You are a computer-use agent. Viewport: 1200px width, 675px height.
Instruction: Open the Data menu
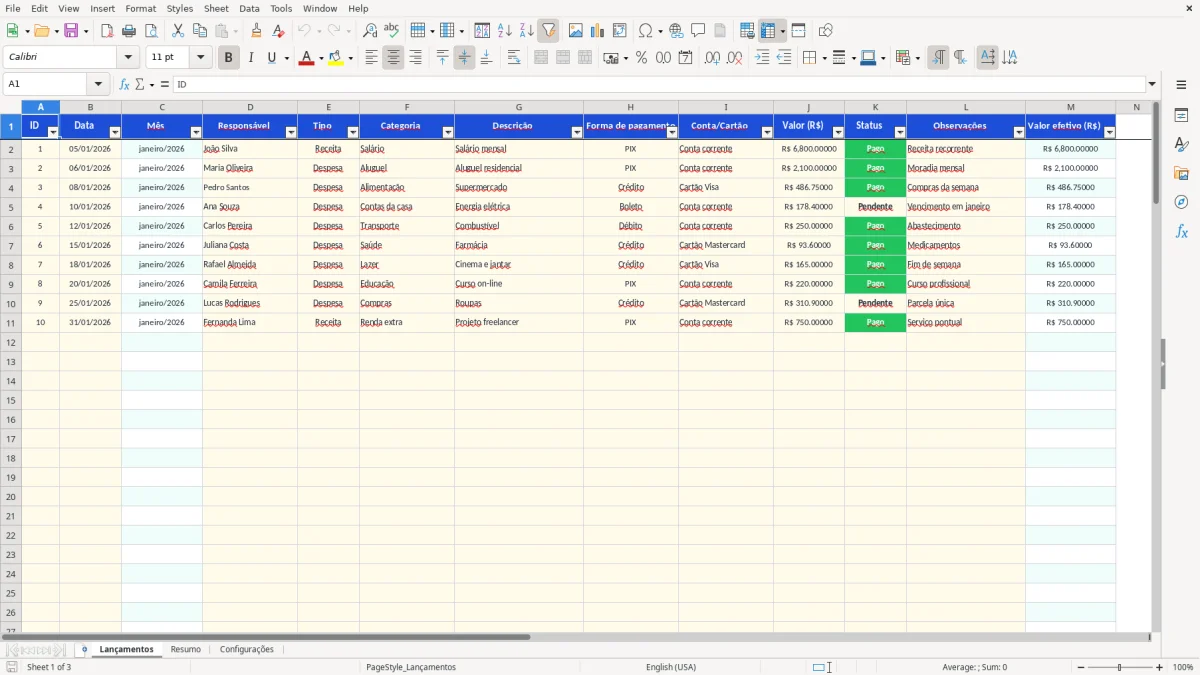pos(249,8)
